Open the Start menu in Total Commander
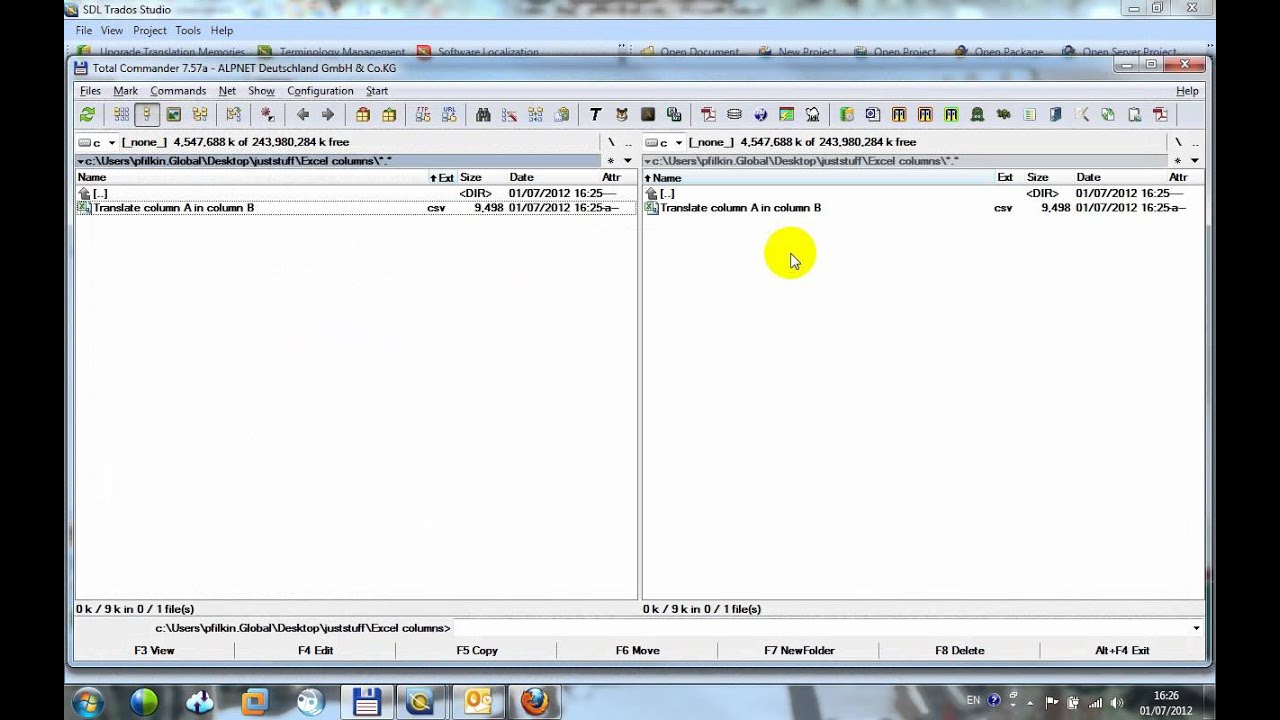The height and width of the screenshot is (720, 1280). [x=377, y=91]
